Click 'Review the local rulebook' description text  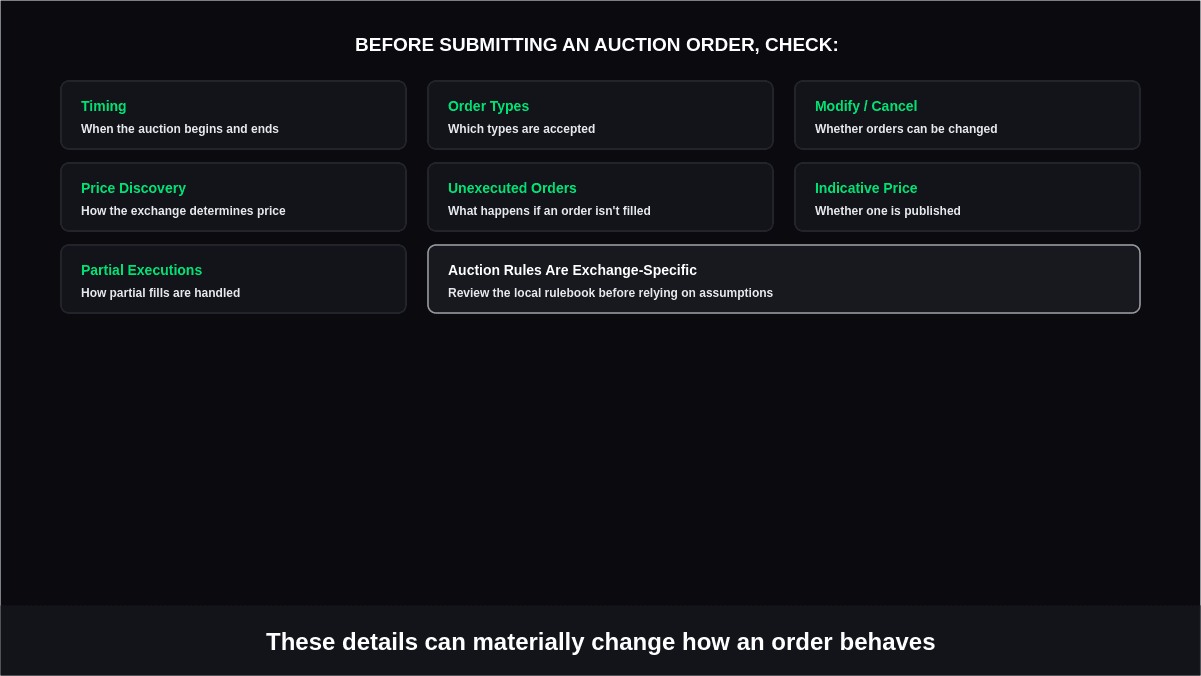pyautogui.click(x=610, y=293)
